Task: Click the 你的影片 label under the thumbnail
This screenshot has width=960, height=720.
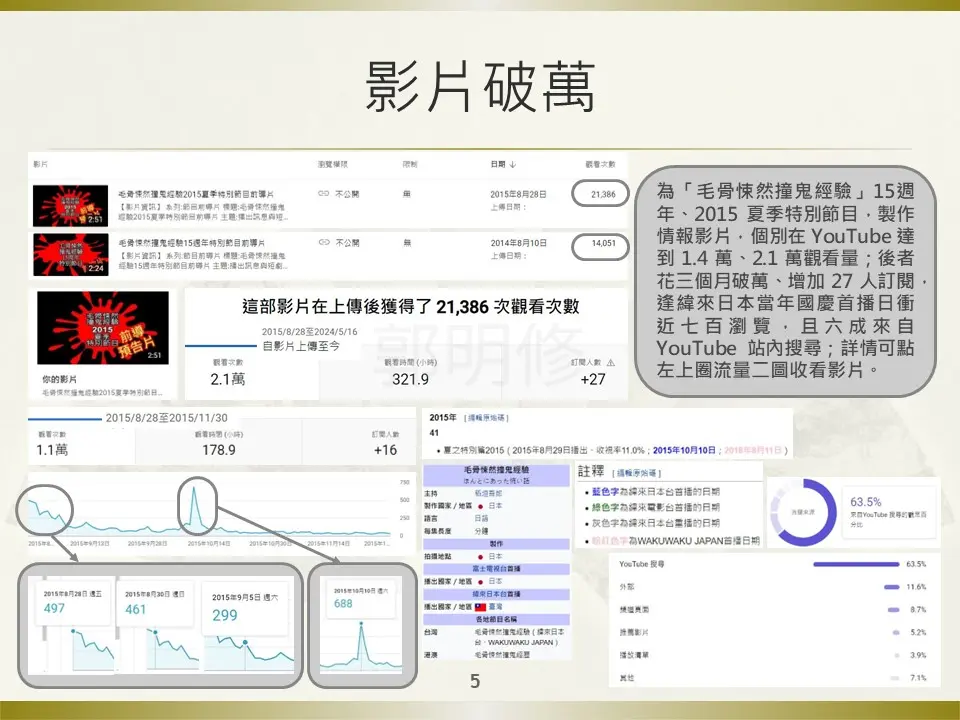Action: click(x=59, y=380)
